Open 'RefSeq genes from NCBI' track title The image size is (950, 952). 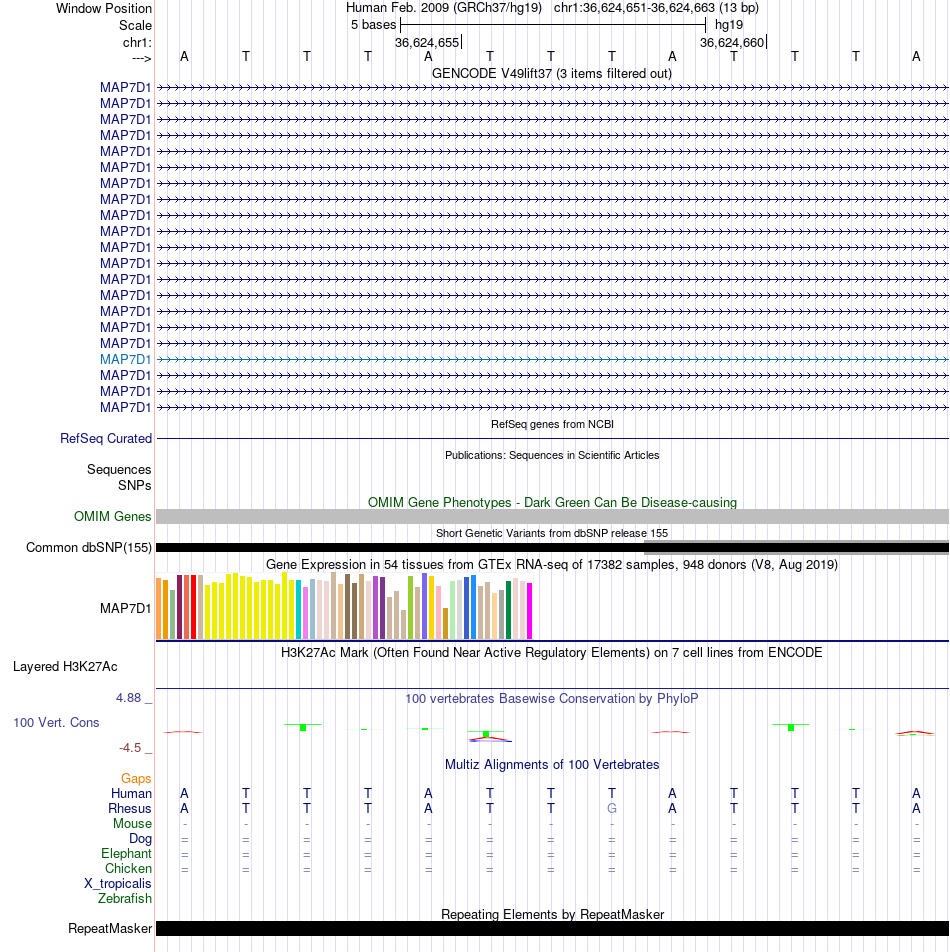552,424
